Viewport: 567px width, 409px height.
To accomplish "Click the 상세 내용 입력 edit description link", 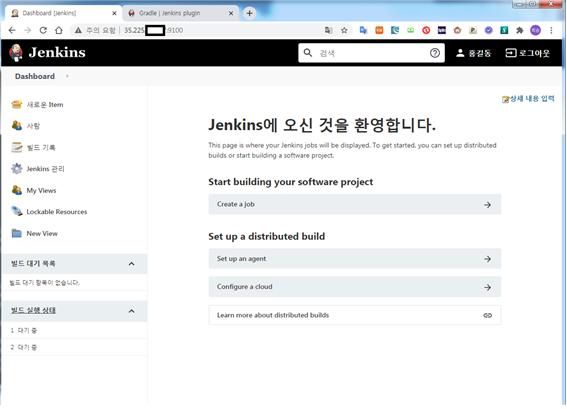I will pyautogui.click(x=528, y=99).
